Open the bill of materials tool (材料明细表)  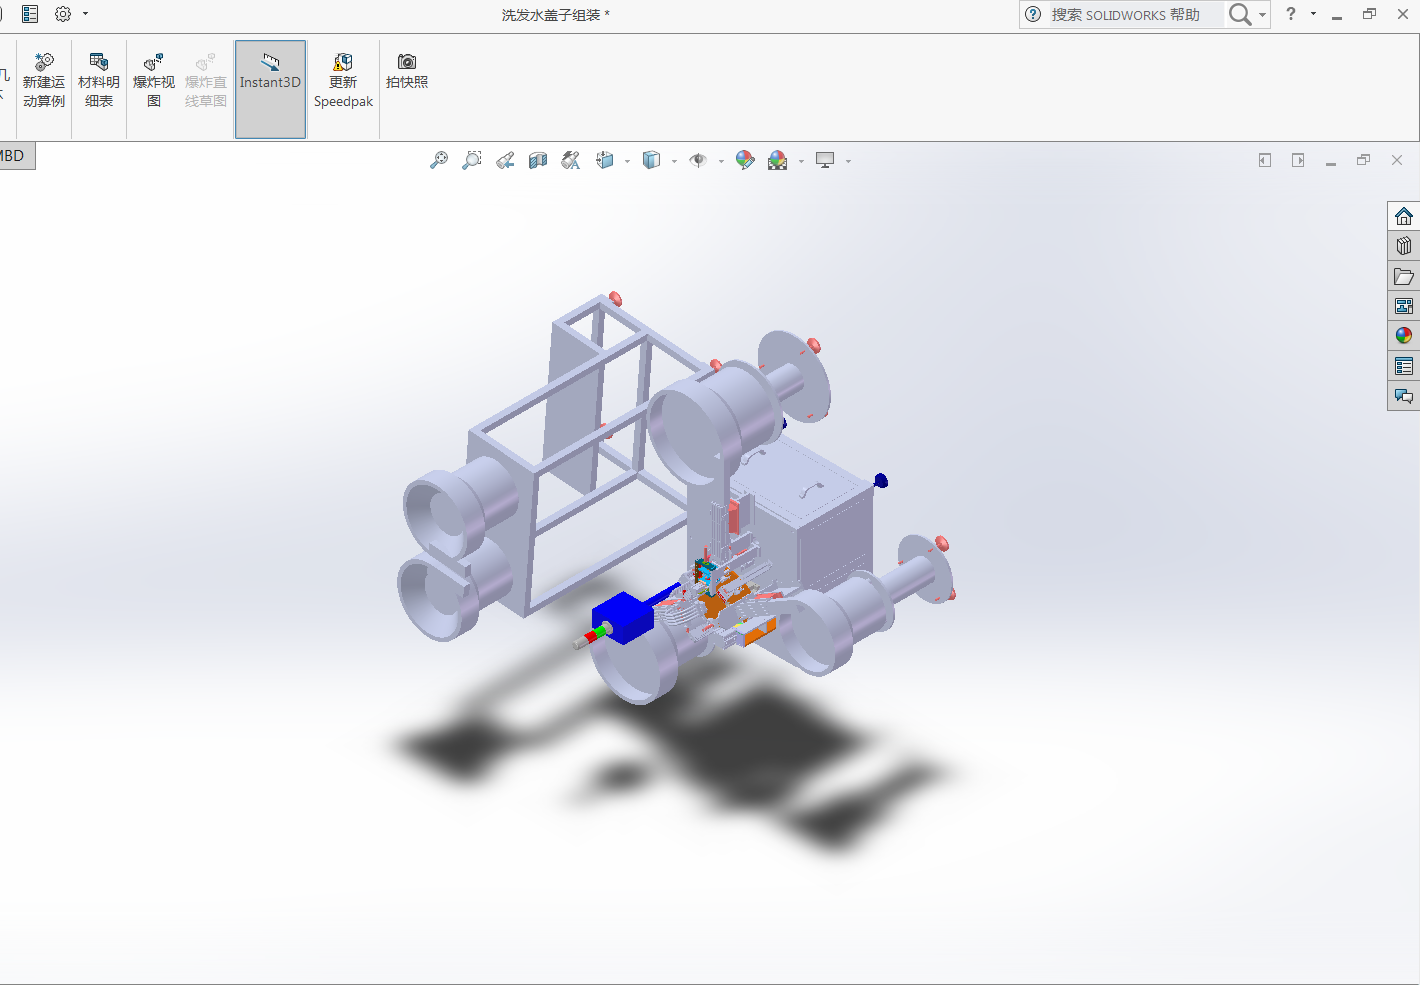[99, 81]
